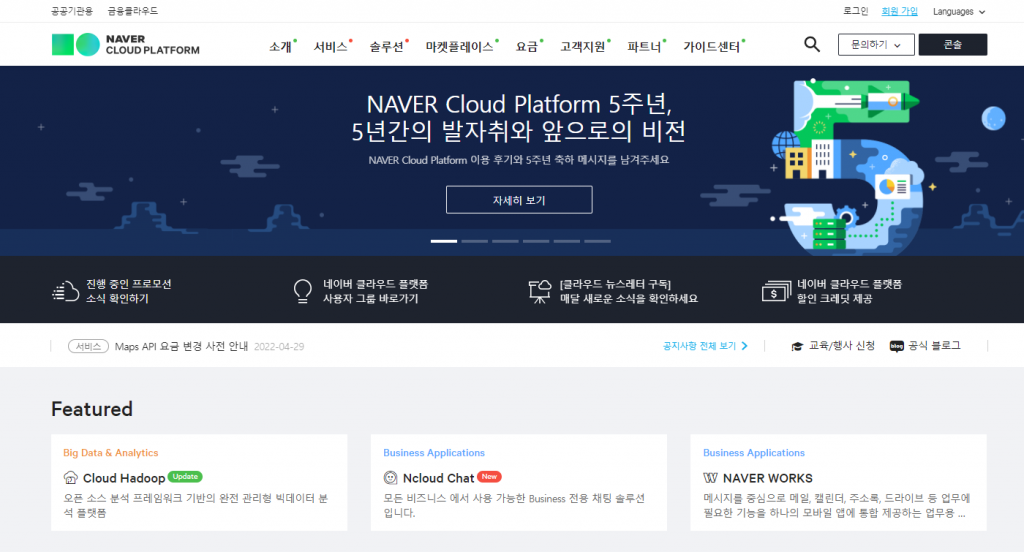This screenshot has height=552, width=1024.
Task: Click the 2022-04-29 notice date
Action: (279, 346)
